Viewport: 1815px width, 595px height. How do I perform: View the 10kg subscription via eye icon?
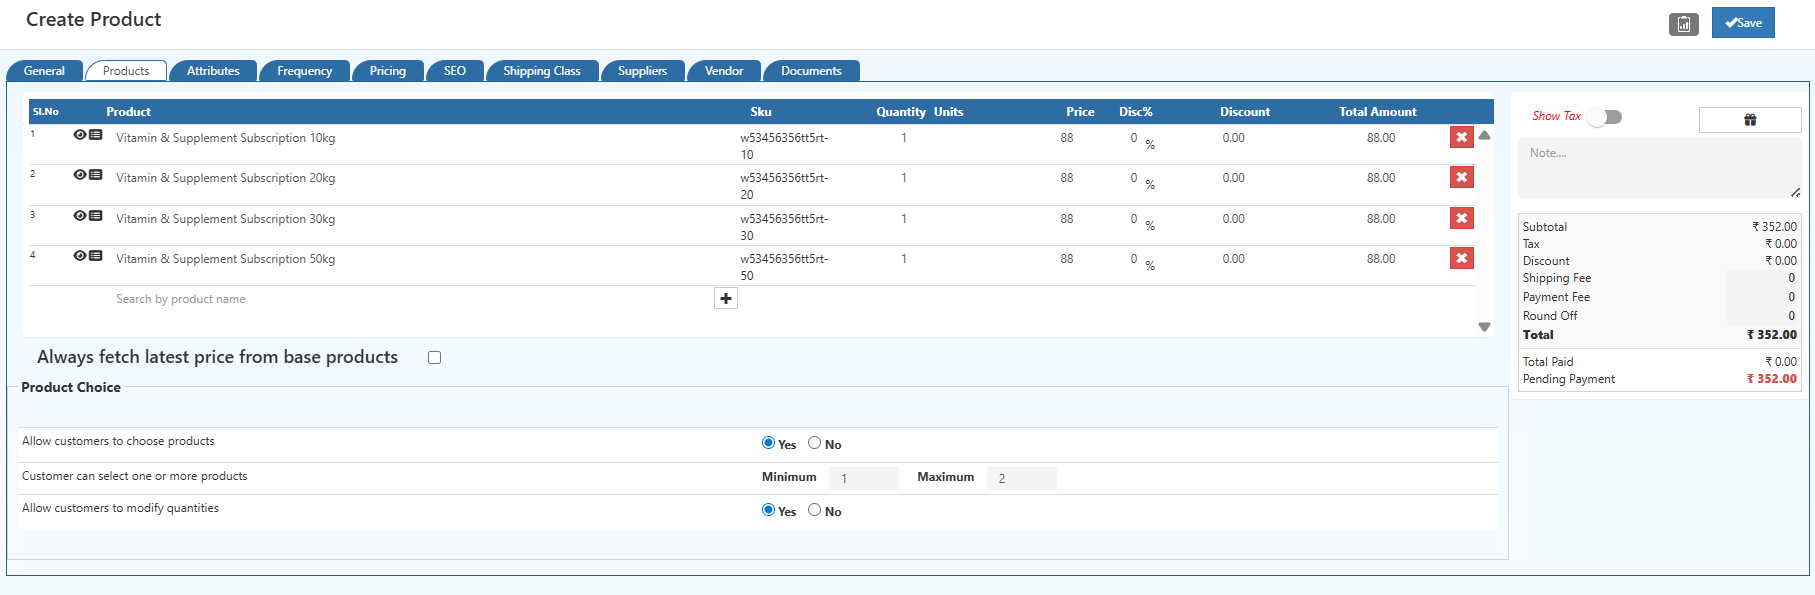click(x=80, y=135)
